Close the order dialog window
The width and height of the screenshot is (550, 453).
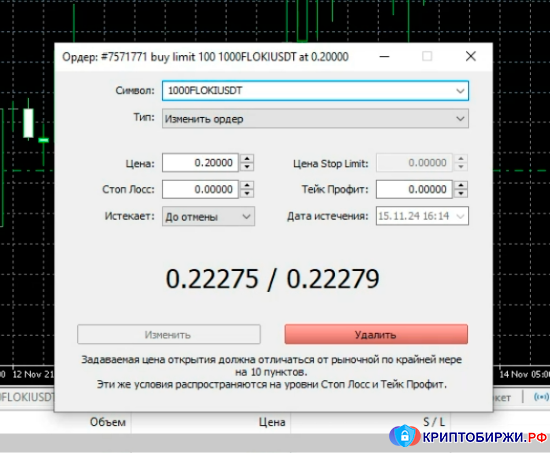pos(470,56)
